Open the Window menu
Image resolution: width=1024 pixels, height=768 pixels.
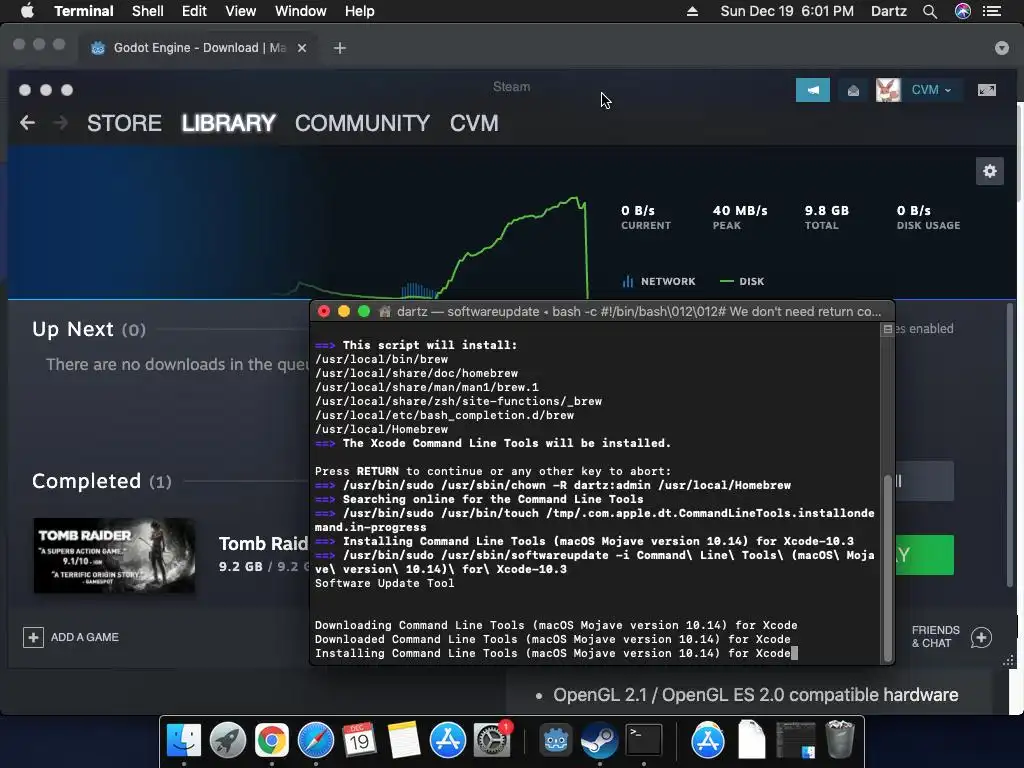(300, 11)
